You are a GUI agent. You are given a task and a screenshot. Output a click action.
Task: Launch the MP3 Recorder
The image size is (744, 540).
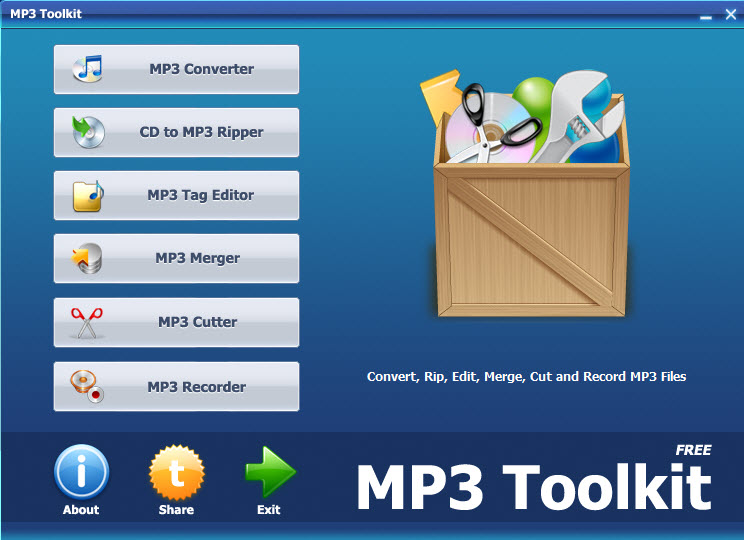(x=177, y=386)
